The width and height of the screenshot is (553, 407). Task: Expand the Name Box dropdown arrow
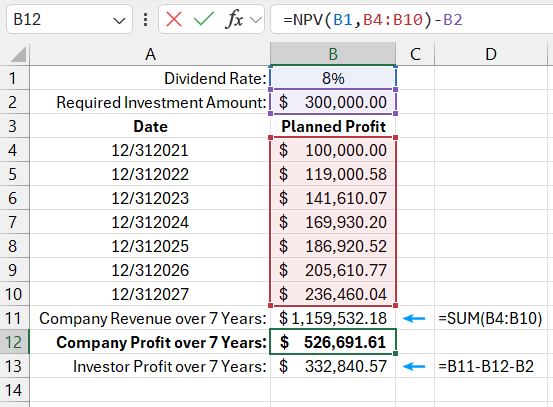(x=119, y=20)
